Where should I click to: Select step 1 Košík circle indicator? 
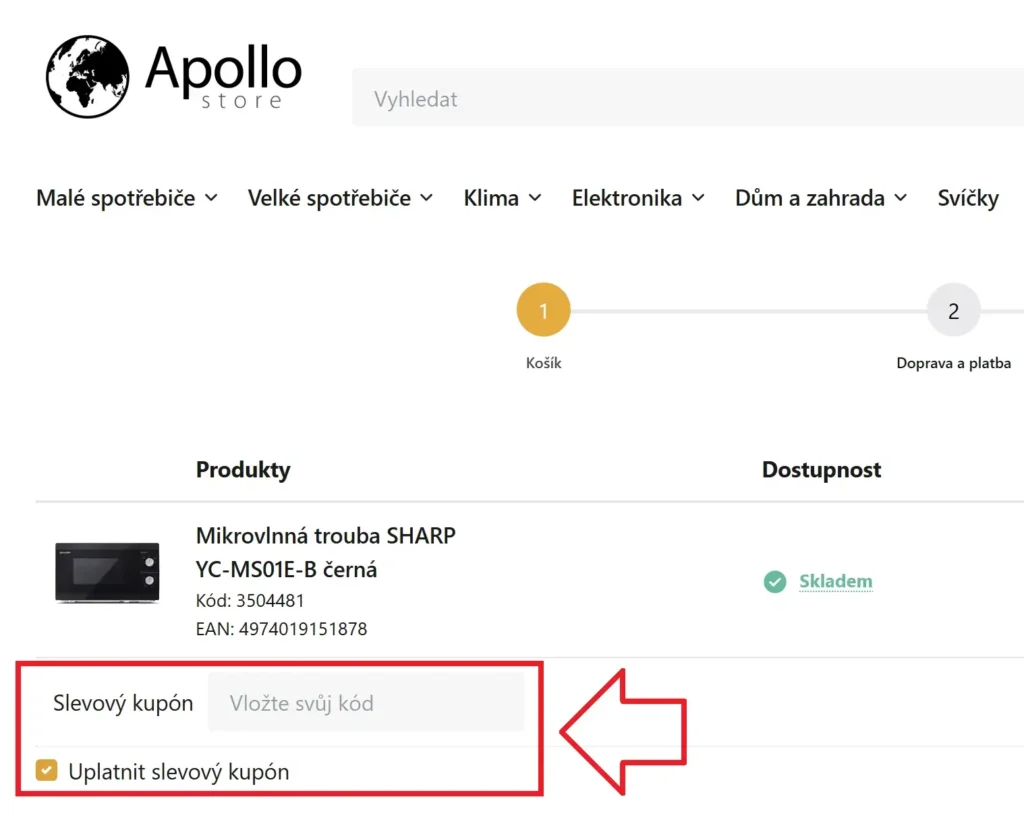543,309
